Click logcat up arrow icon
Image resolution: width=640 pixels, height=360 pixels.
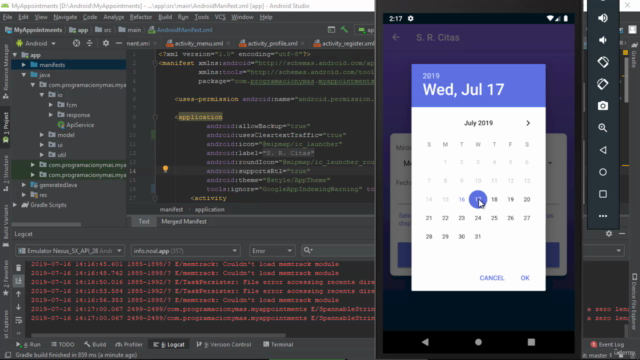pos(18,294)
